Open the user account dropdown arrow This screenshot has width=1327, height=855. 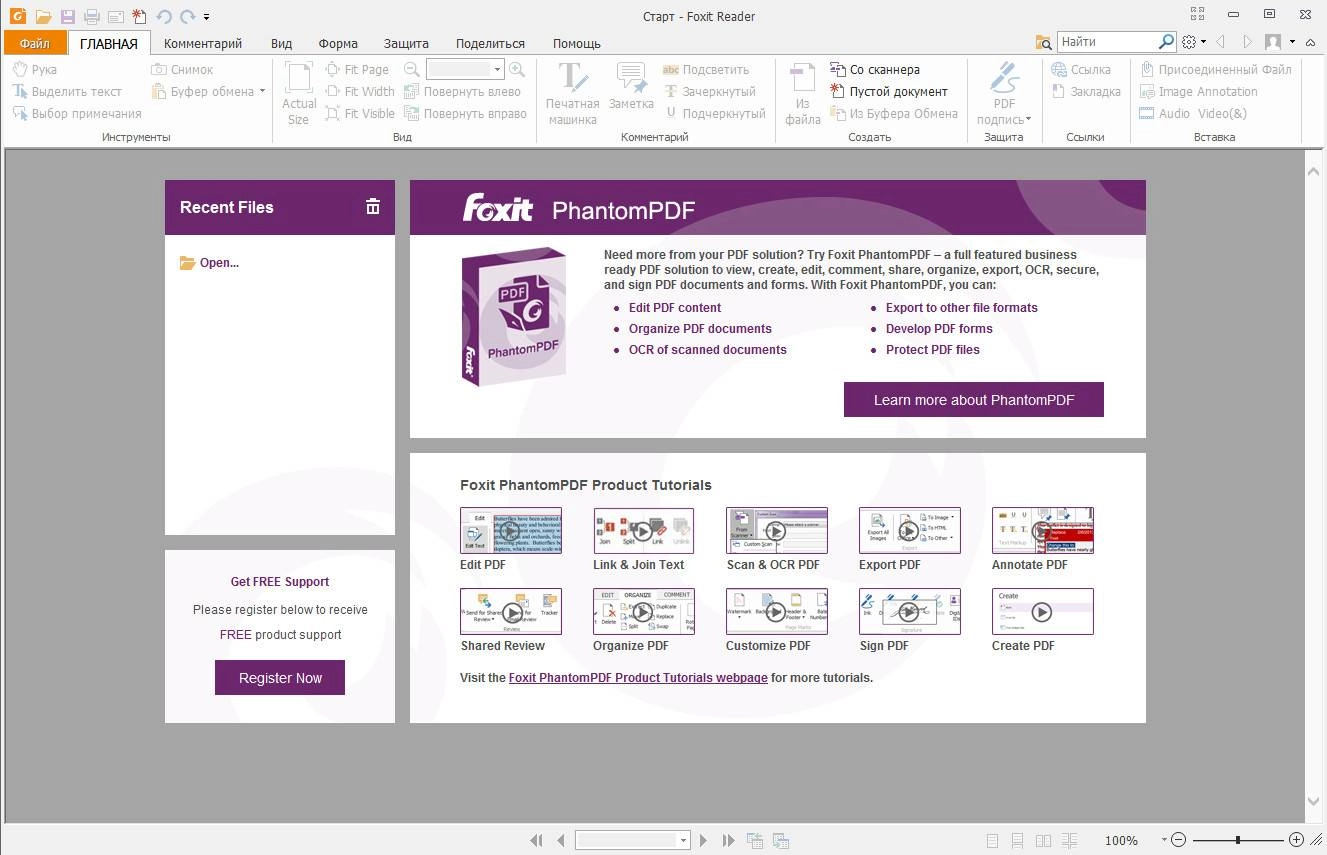click(1292, 42)
